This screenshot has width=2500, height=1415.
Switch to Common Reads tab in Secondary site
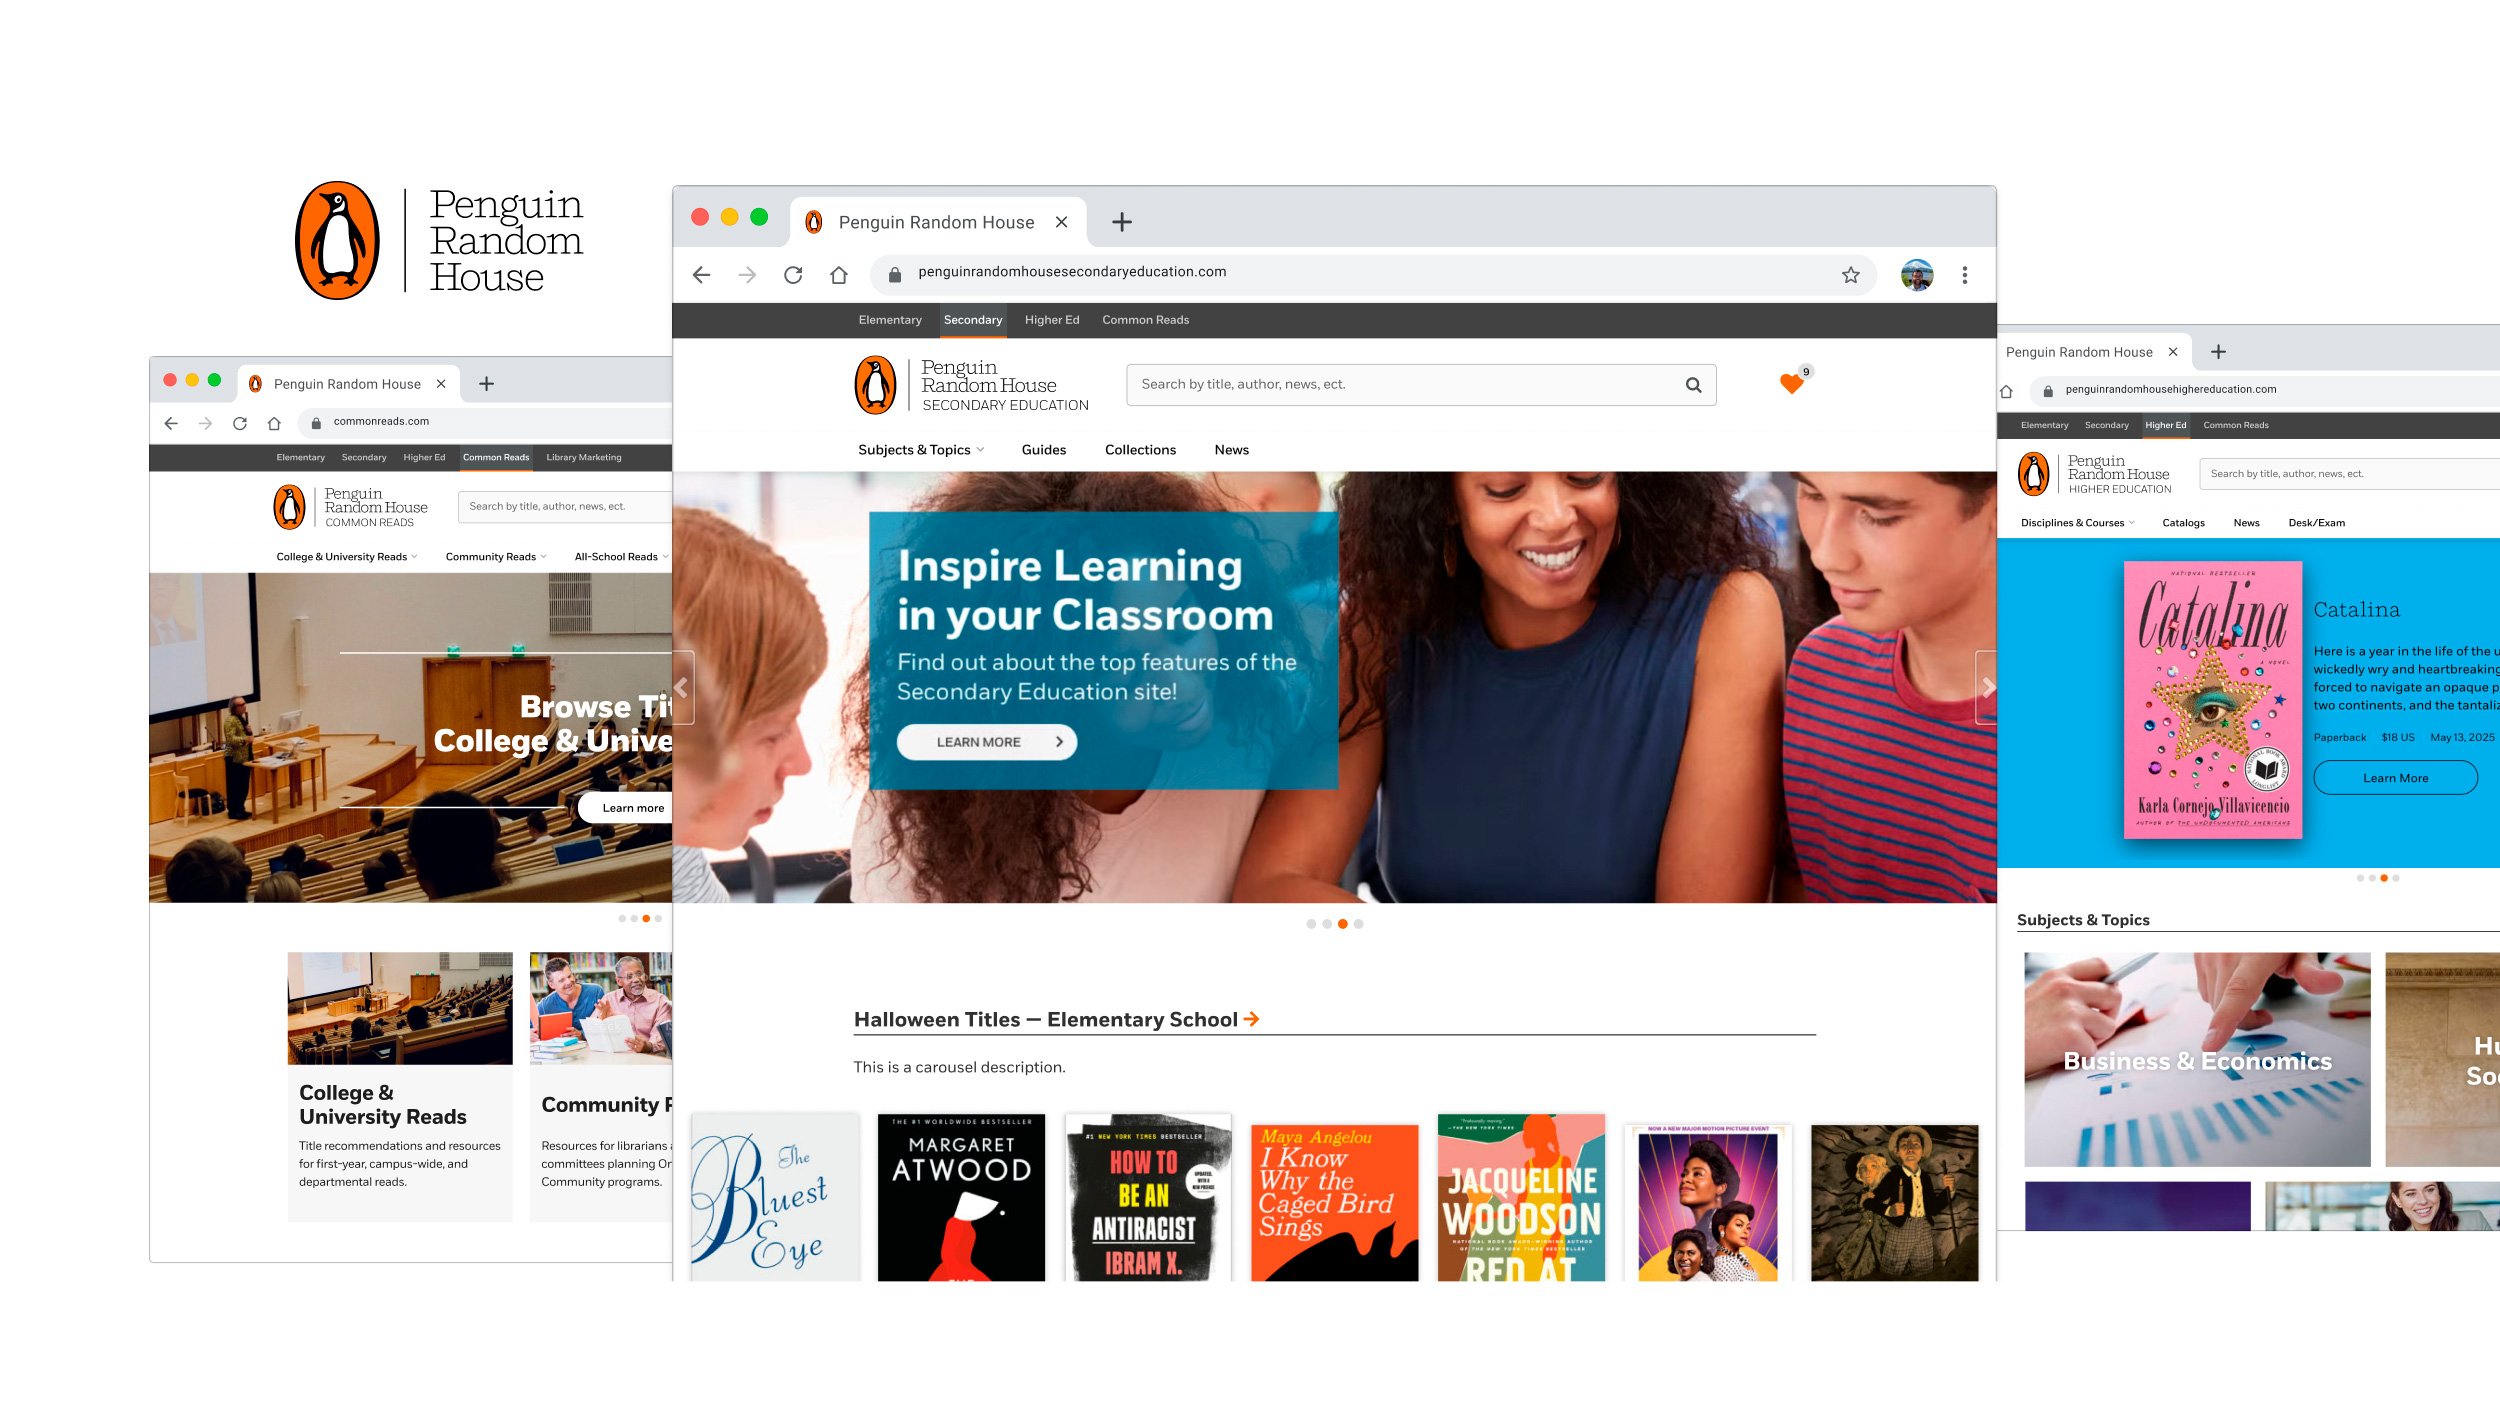tap(1146, 320)
